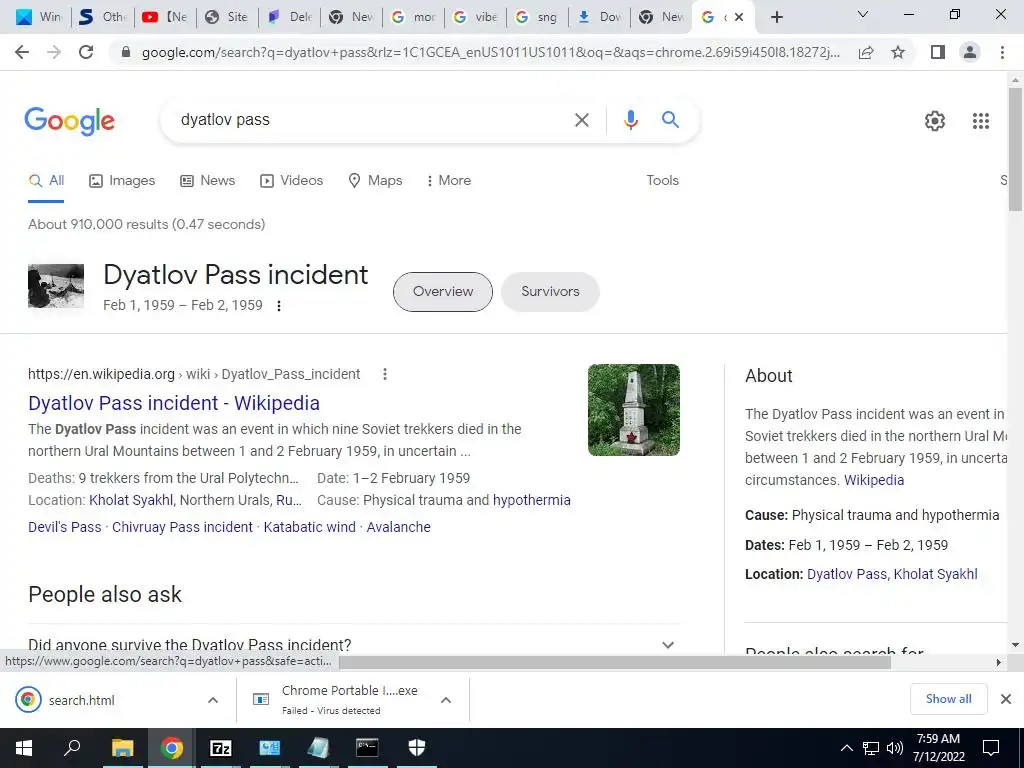Viewport: 1024px width, 768px height.
Task: Open Windows taskbar search
Action: 72,748
